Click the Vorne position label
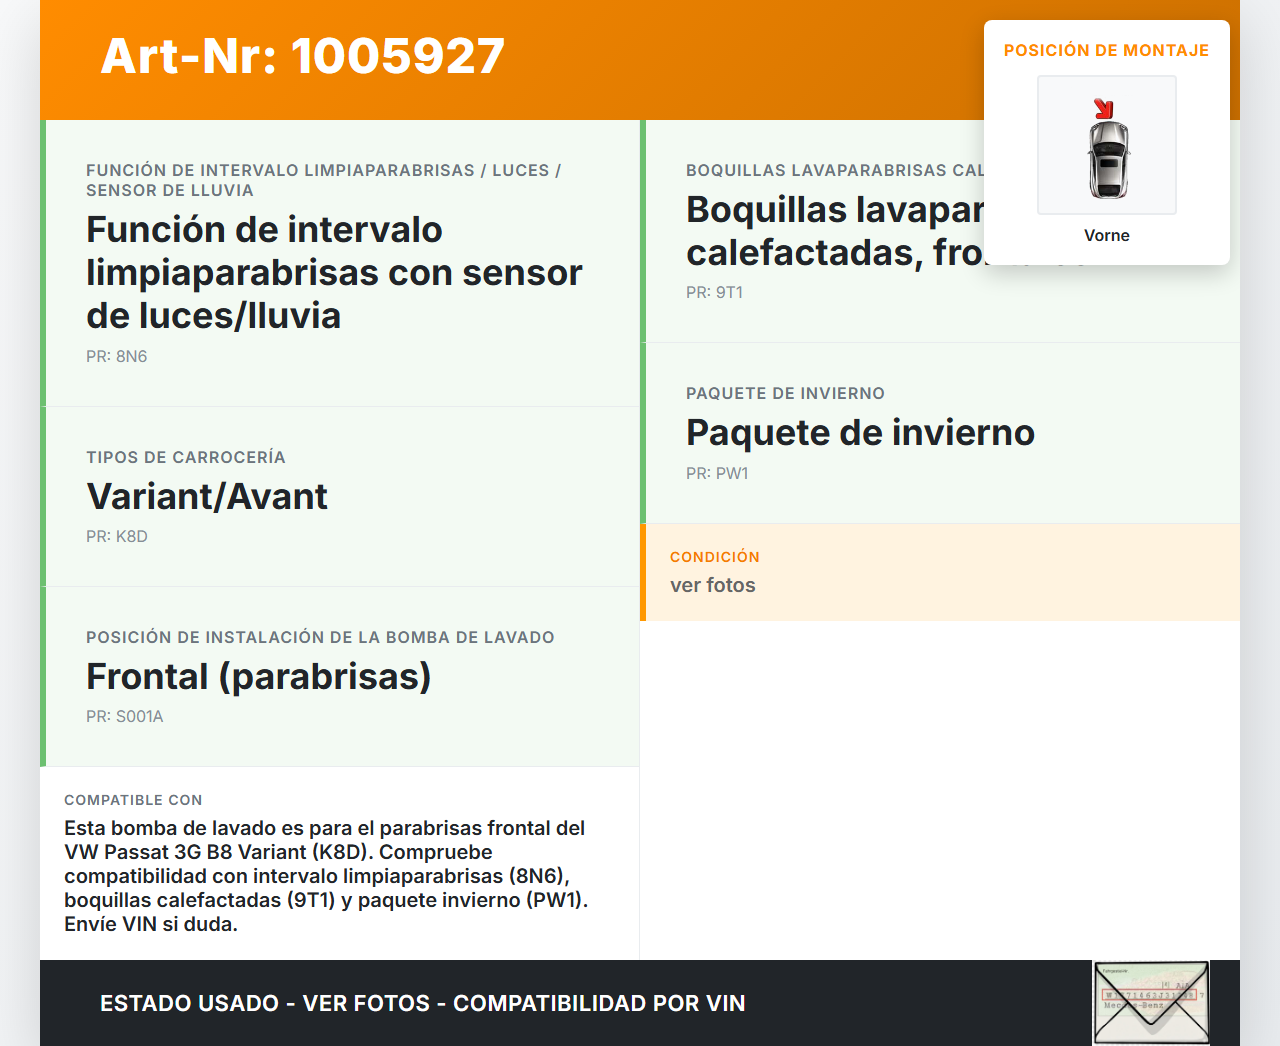Screen dimensions: 1280x1046 (x=1106, y=235)
